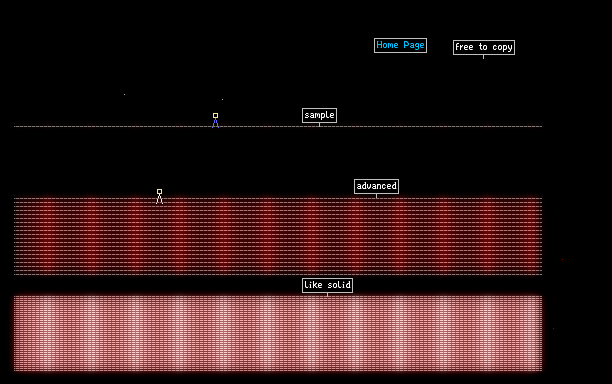The height and width of the screenshot is (384, 612).
Task: Click the leftmost white dot in the black sky
Action: [125, 94]
